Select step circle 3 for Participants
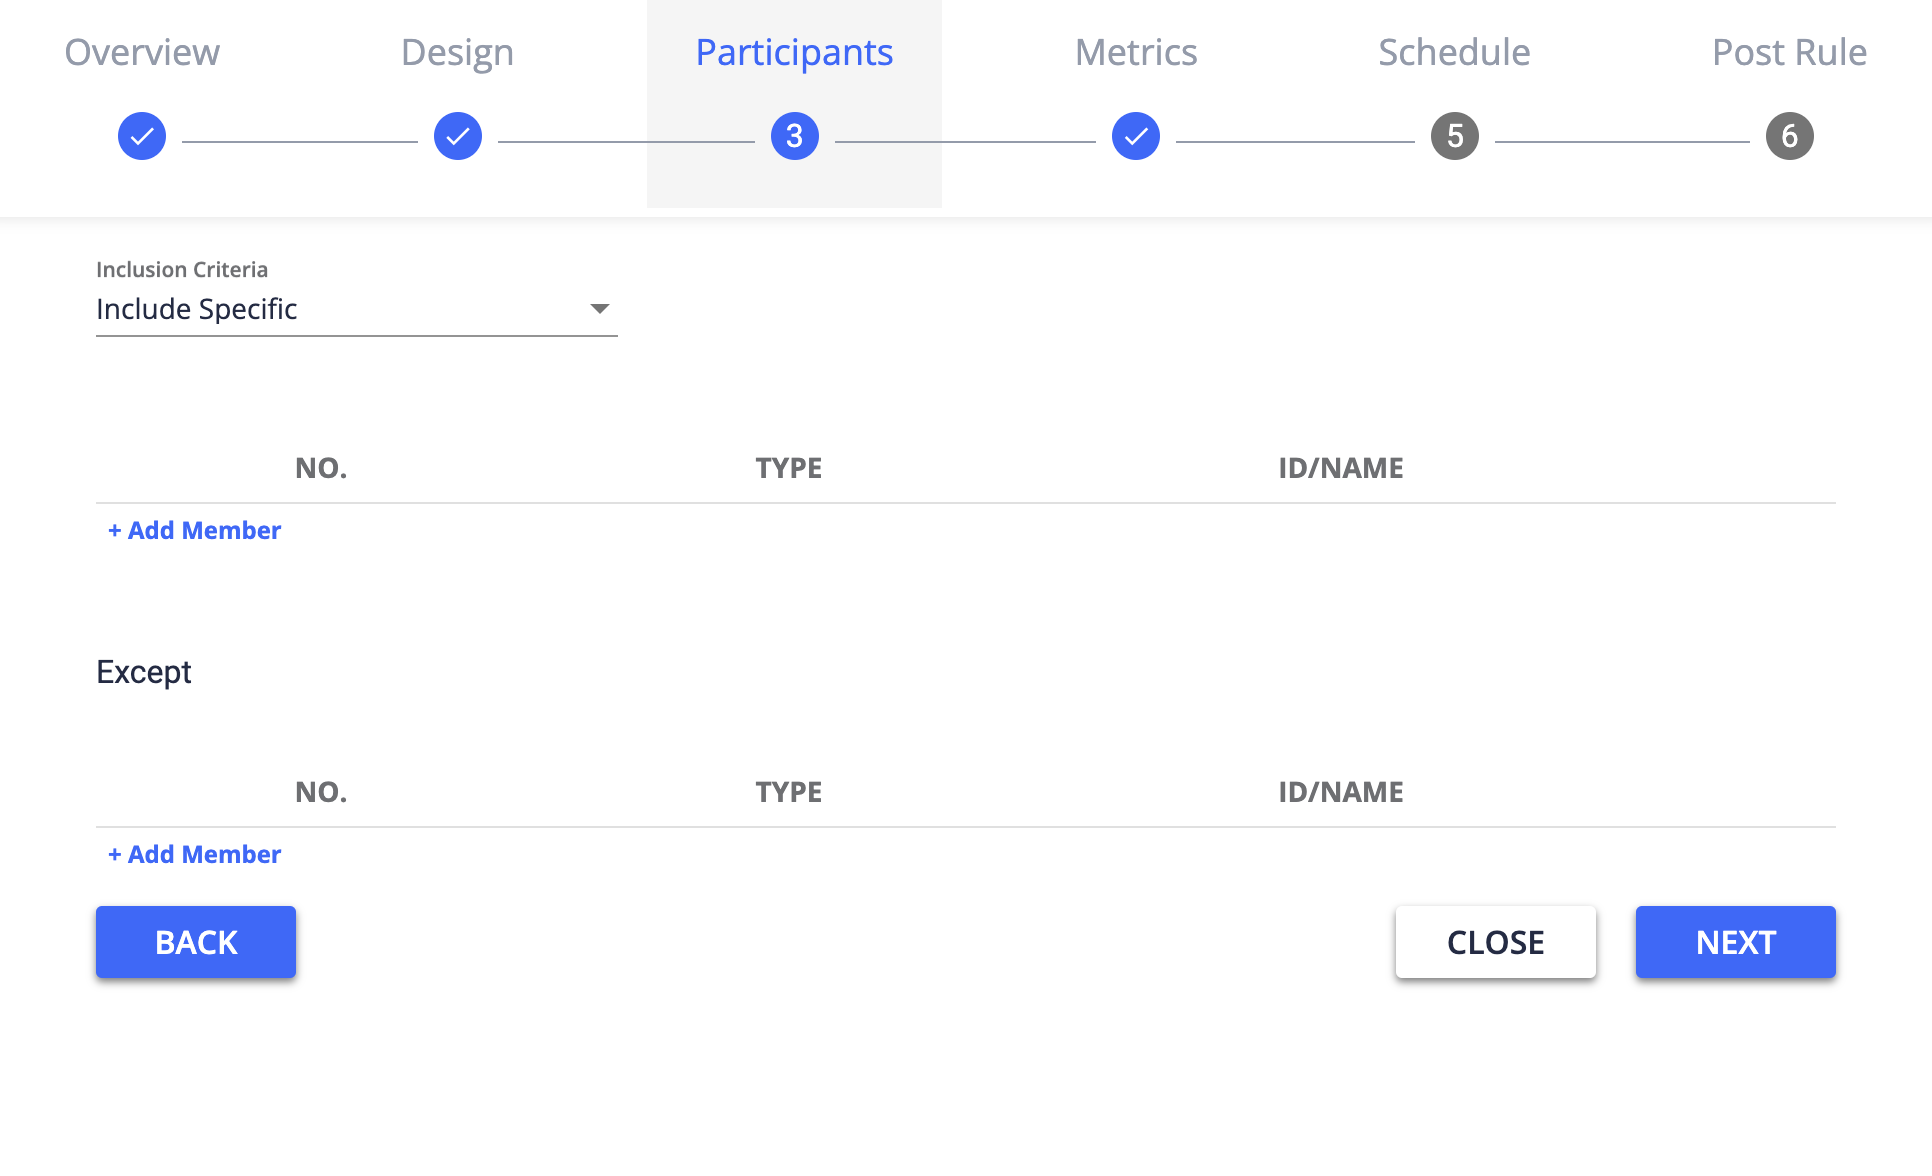Viewport: 1932px width, 1176px height. (x=794, y=136)
